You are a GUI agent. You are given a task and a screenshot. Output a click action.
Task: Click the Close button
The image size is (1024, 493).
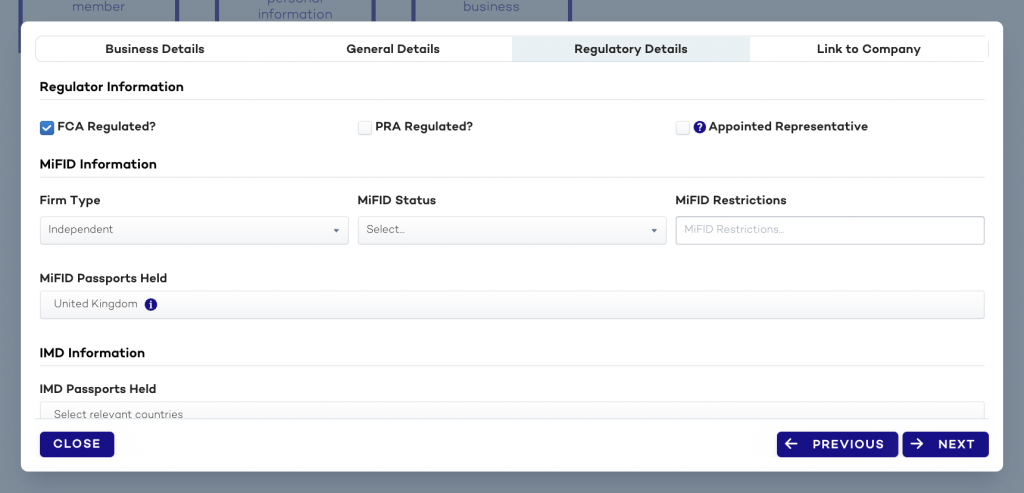[x=77, y=444]
